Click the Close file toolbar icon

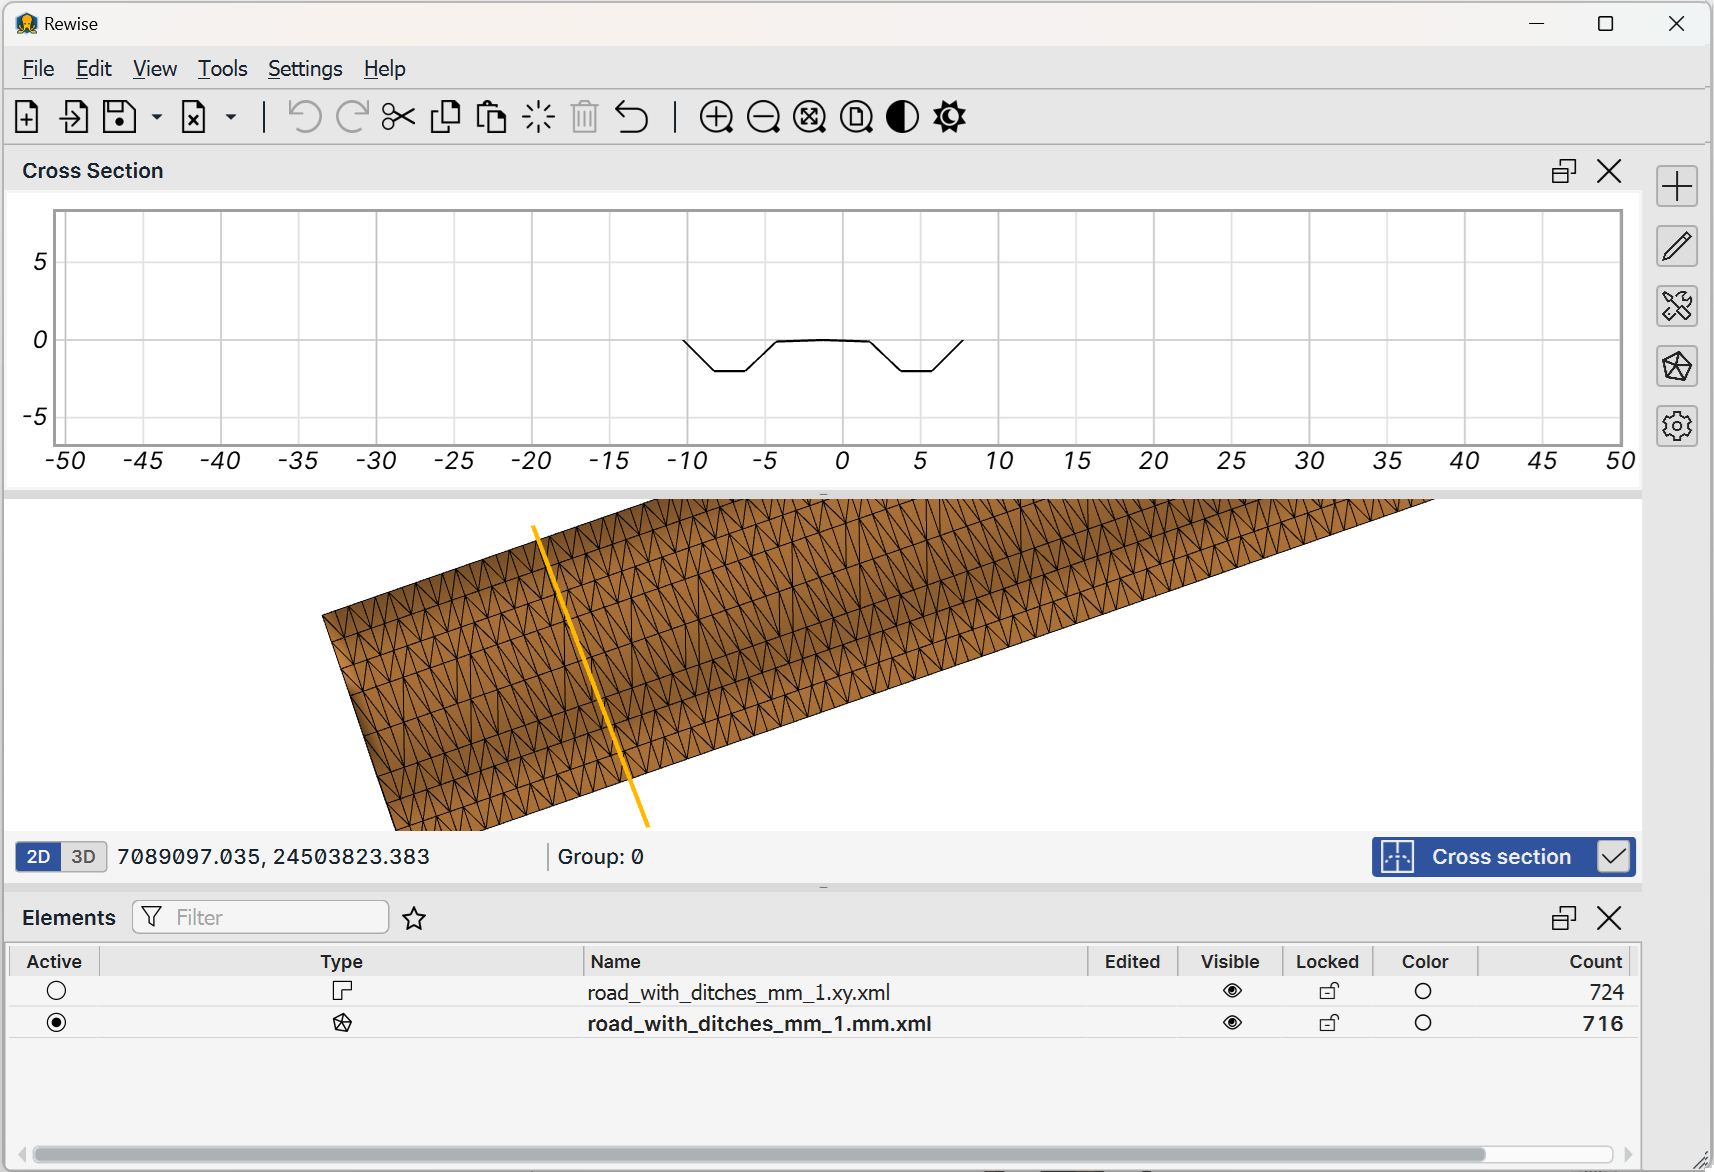[x=194, y=117]
